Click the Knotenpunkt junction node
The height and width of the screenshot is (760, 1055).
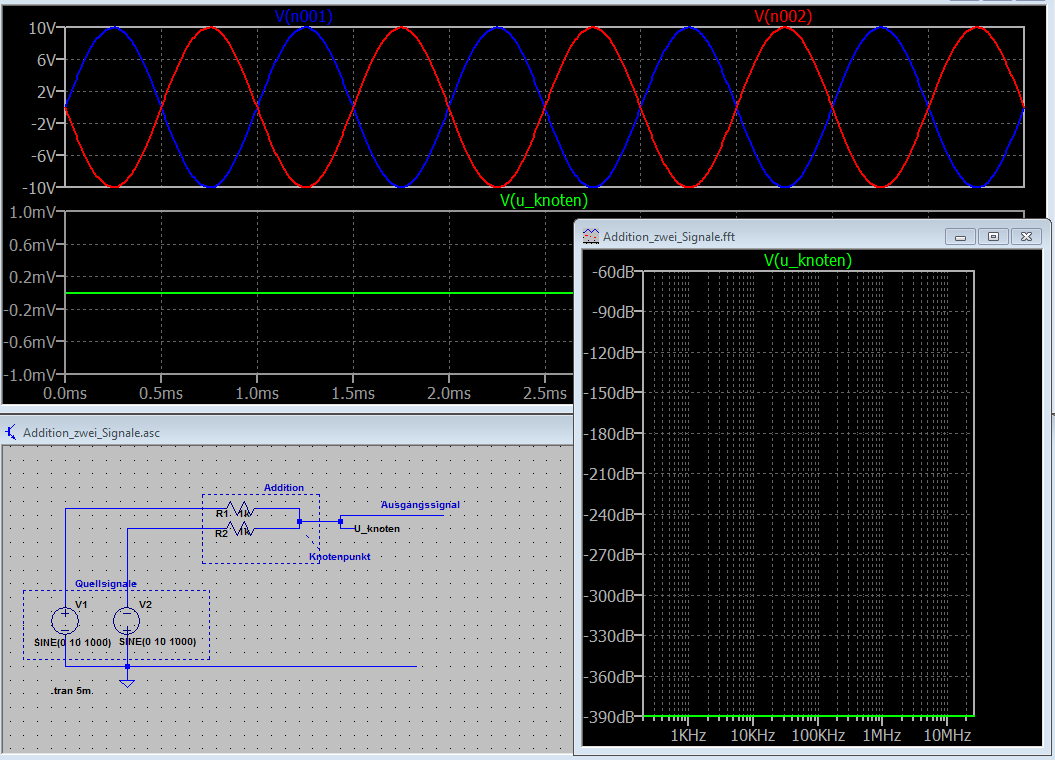point(299,522)
